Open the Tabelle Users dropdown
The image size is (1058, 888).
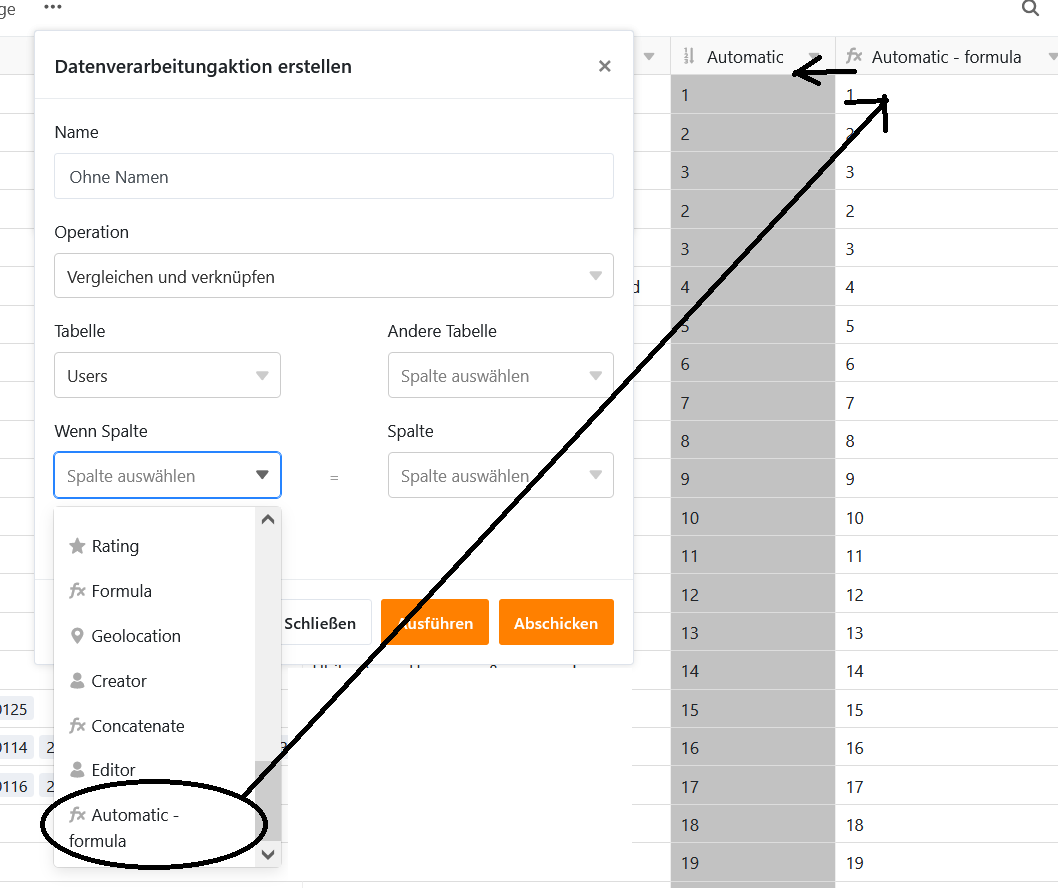(167, 376)
